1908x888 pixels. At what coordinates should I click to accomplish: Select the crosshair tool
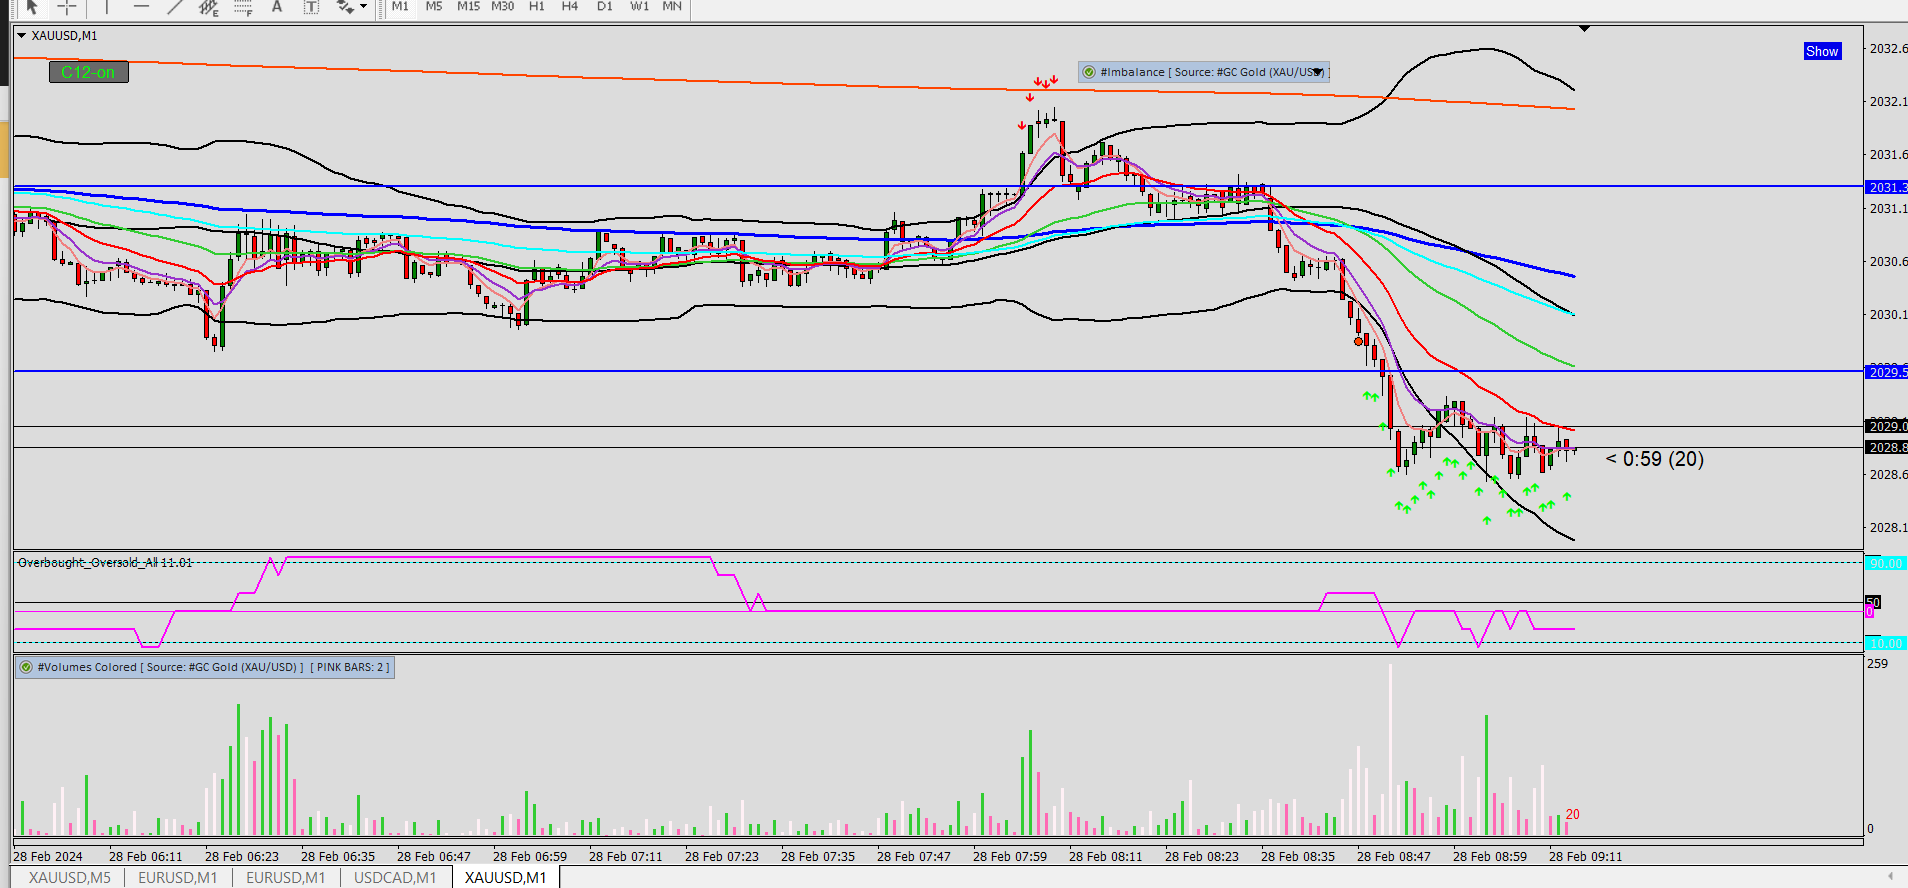coord(66,7)
